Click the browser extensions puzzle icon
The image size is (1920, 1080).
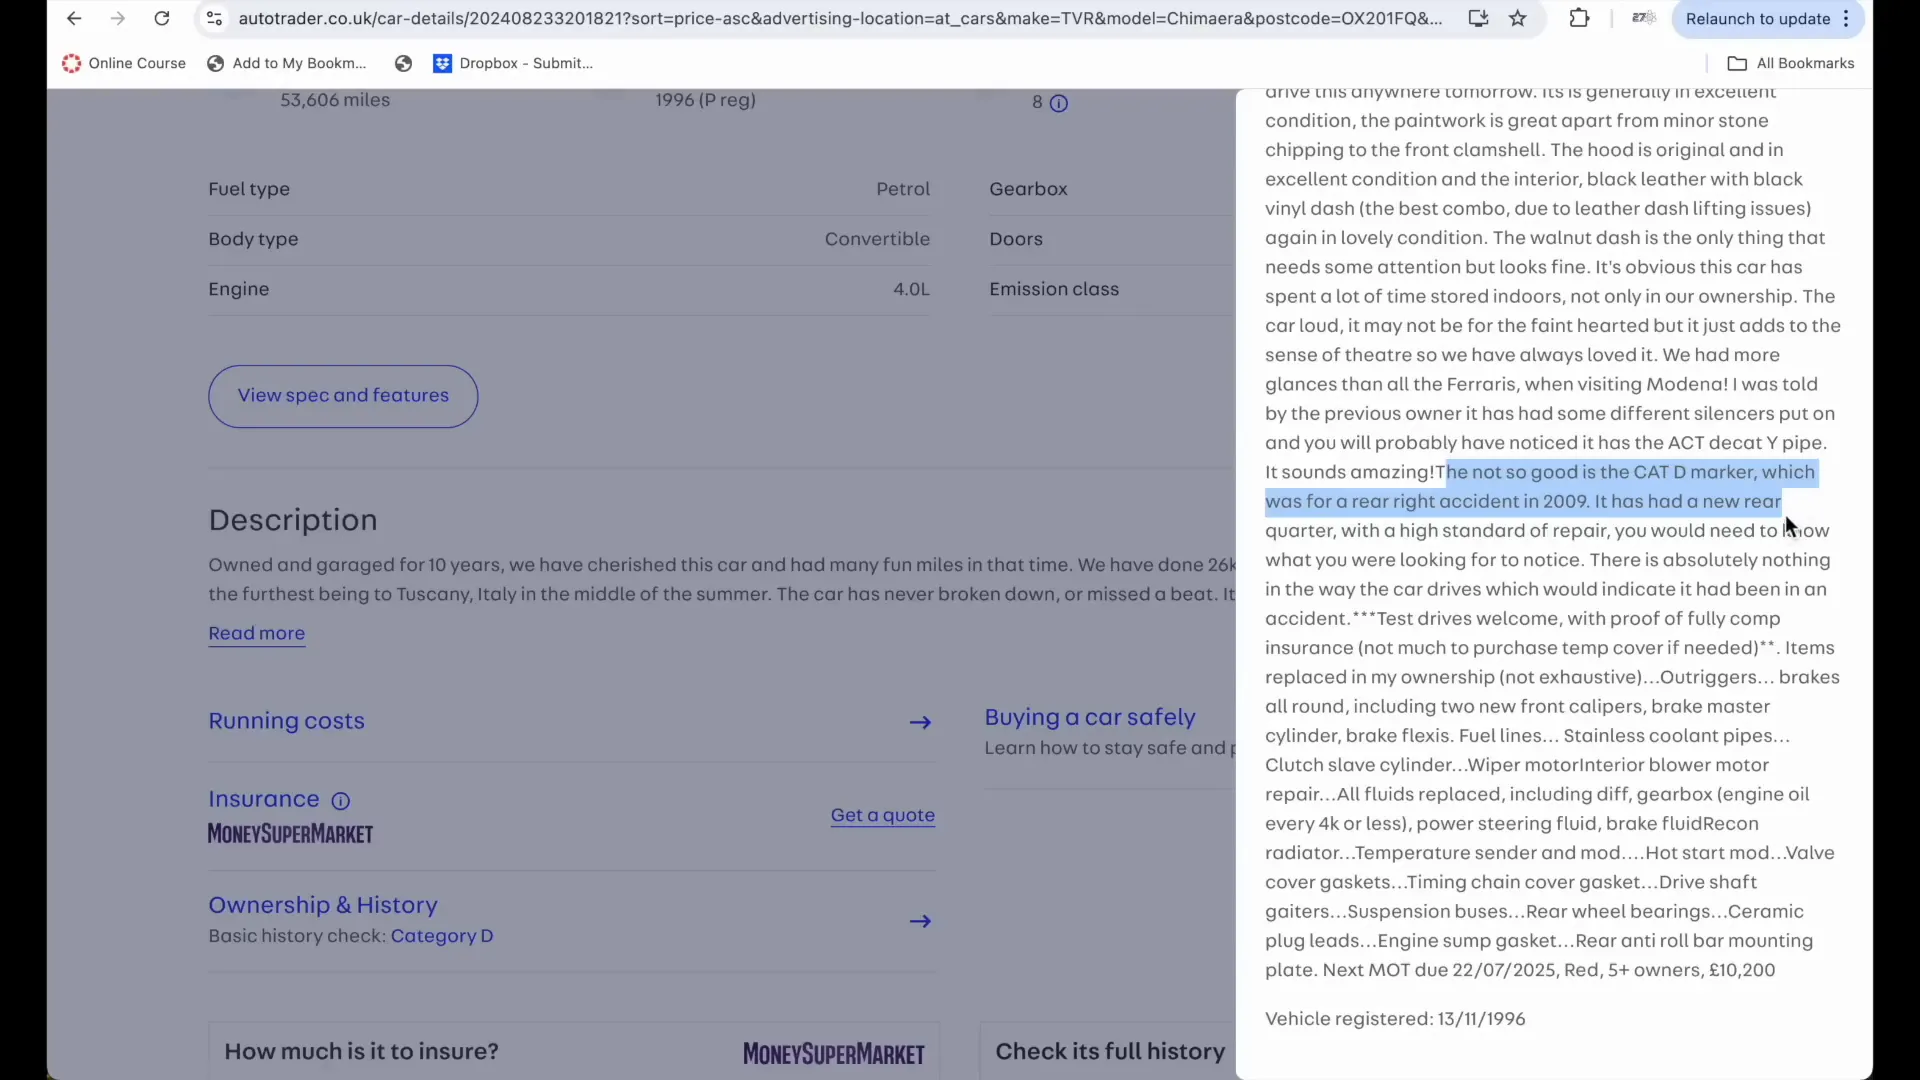click(x=1578, y=17)
